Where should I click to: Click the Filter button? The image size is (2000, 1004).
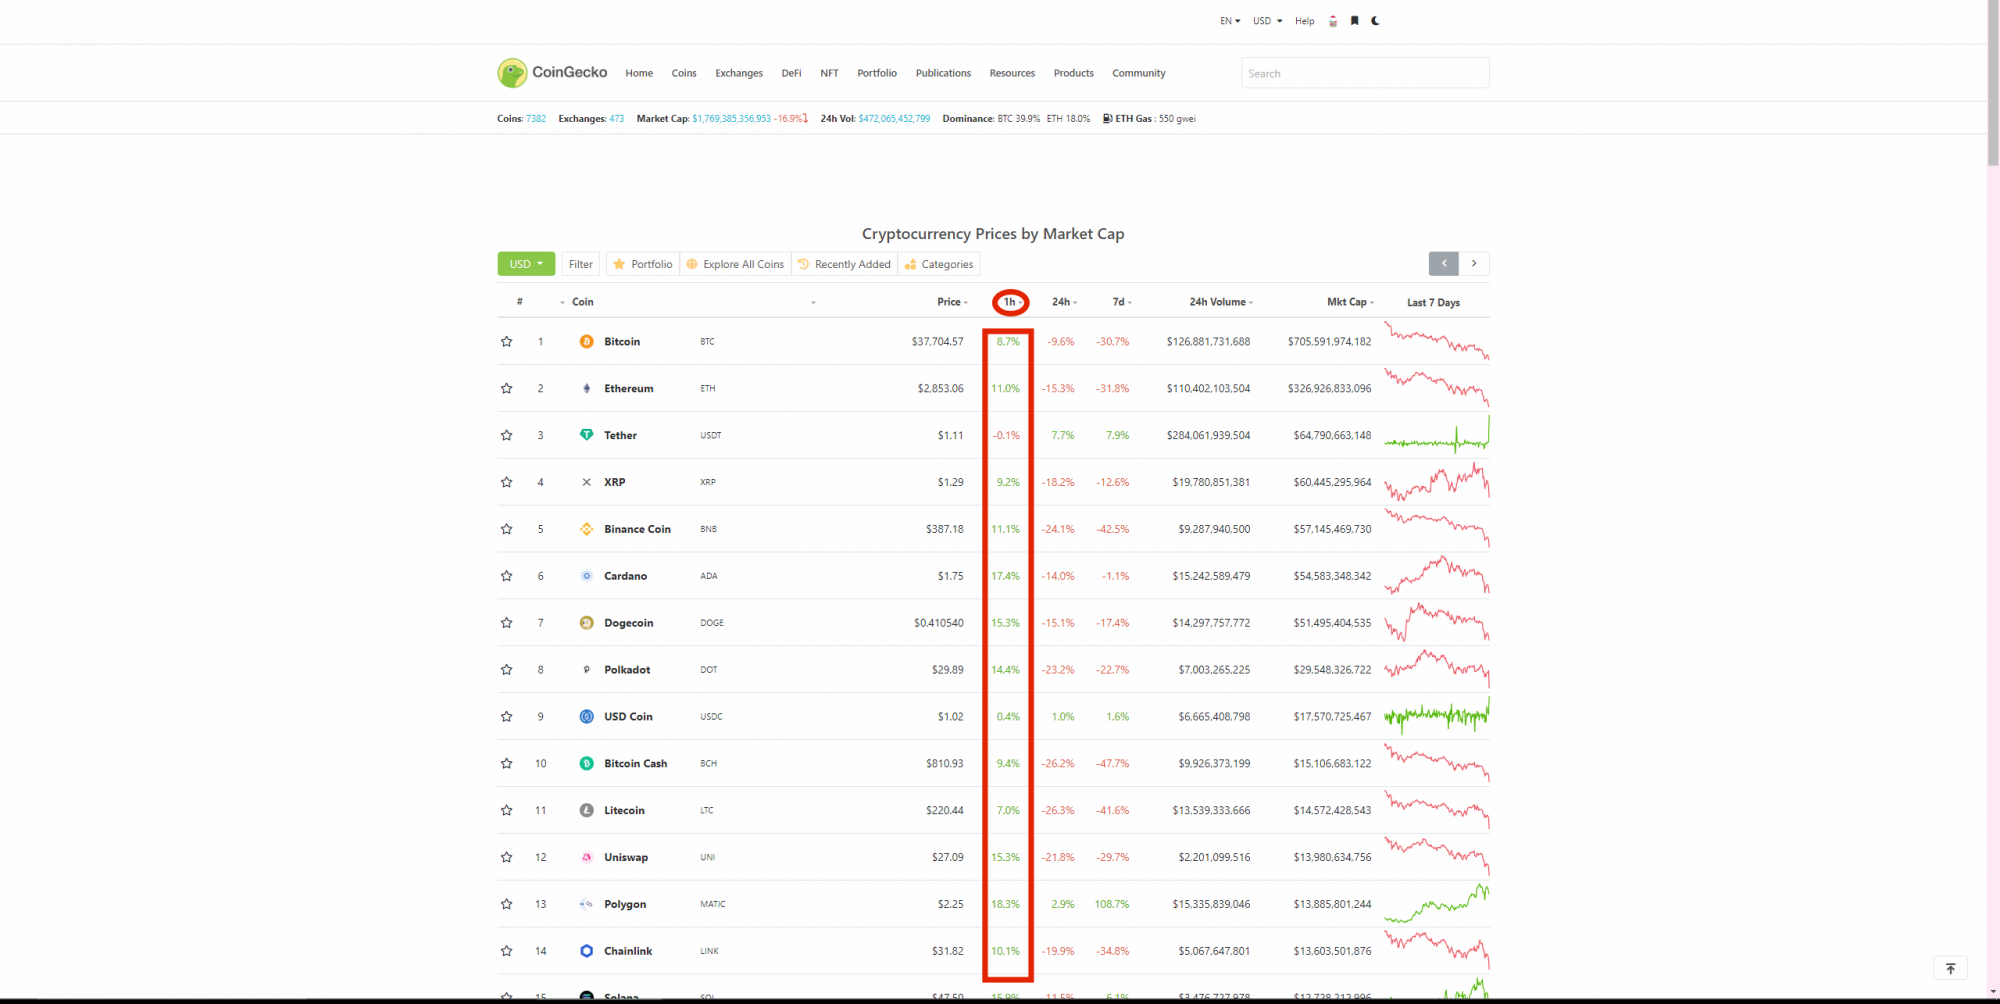(x=581, y=264)
